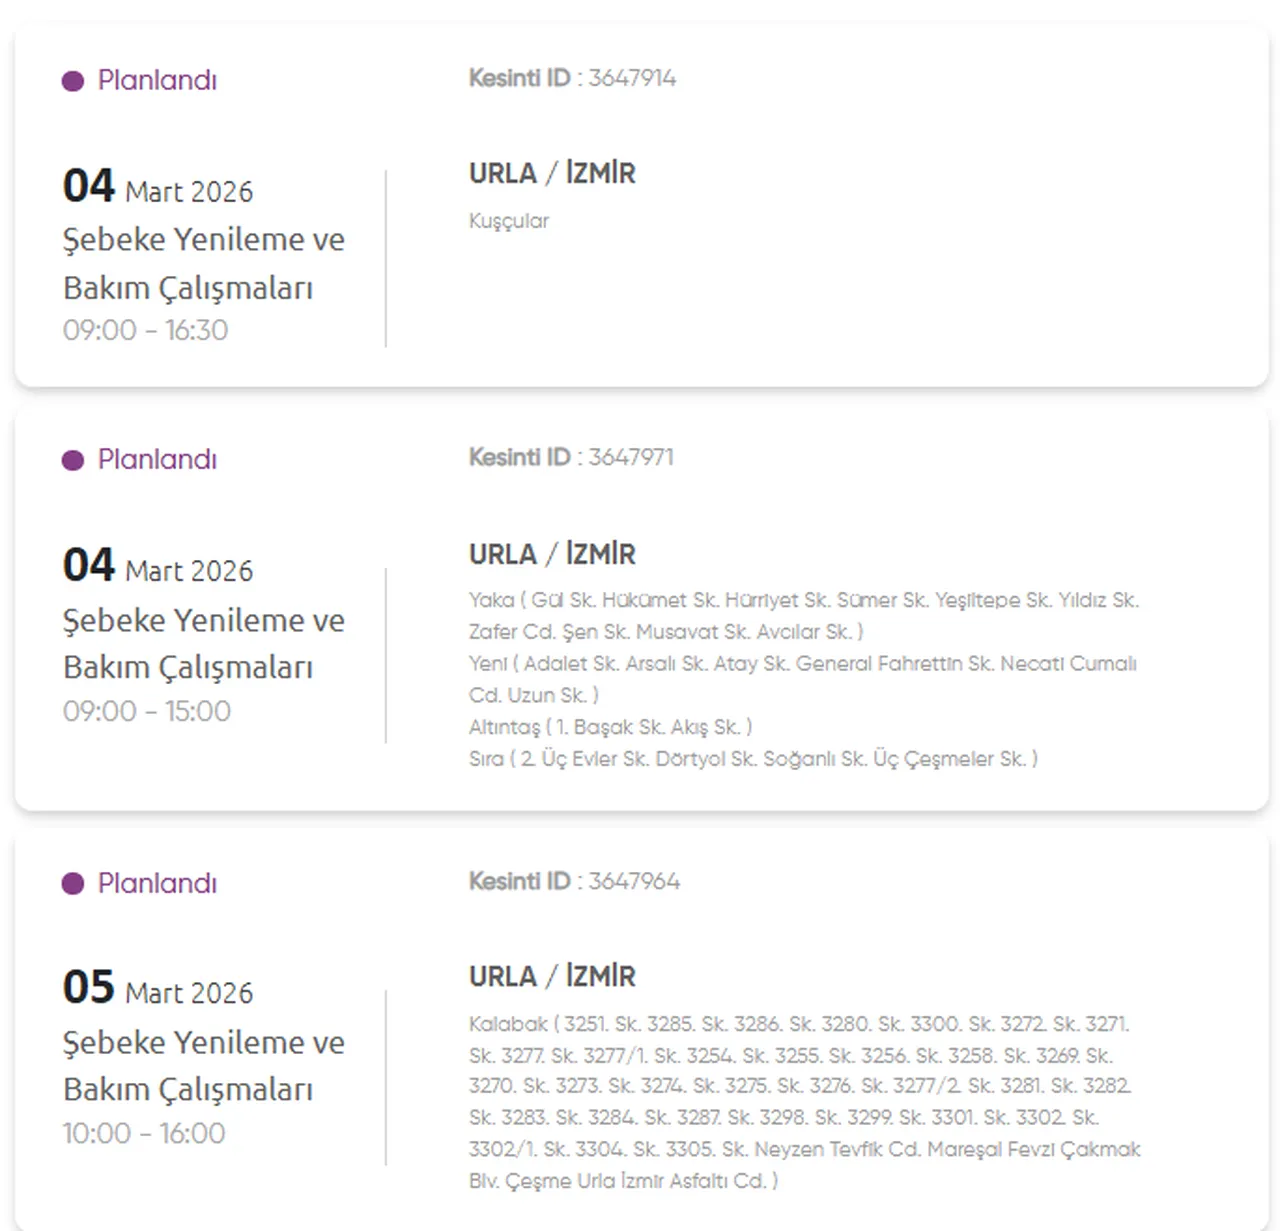Click the Yaka street list line
Screen dimensions: 1280x1231
803,601
